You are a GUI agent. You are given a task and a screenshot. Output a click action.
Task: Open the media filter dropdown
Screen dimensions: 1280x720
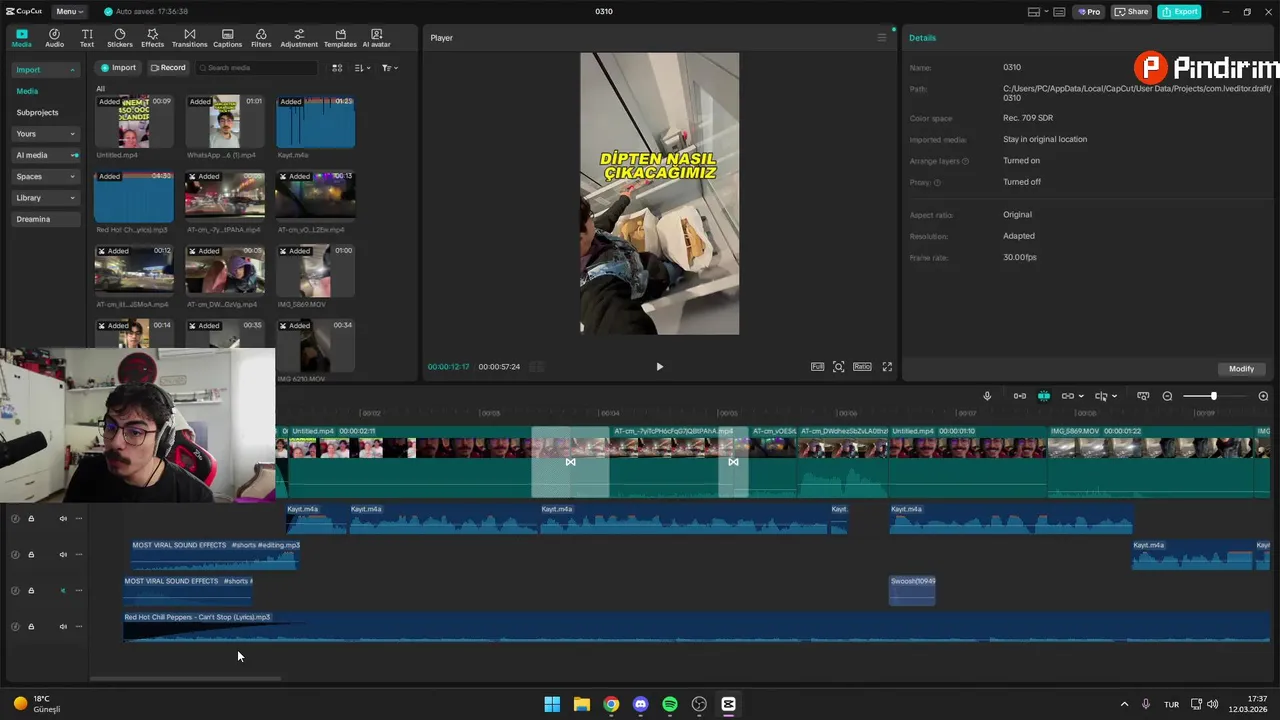(389, 68)
